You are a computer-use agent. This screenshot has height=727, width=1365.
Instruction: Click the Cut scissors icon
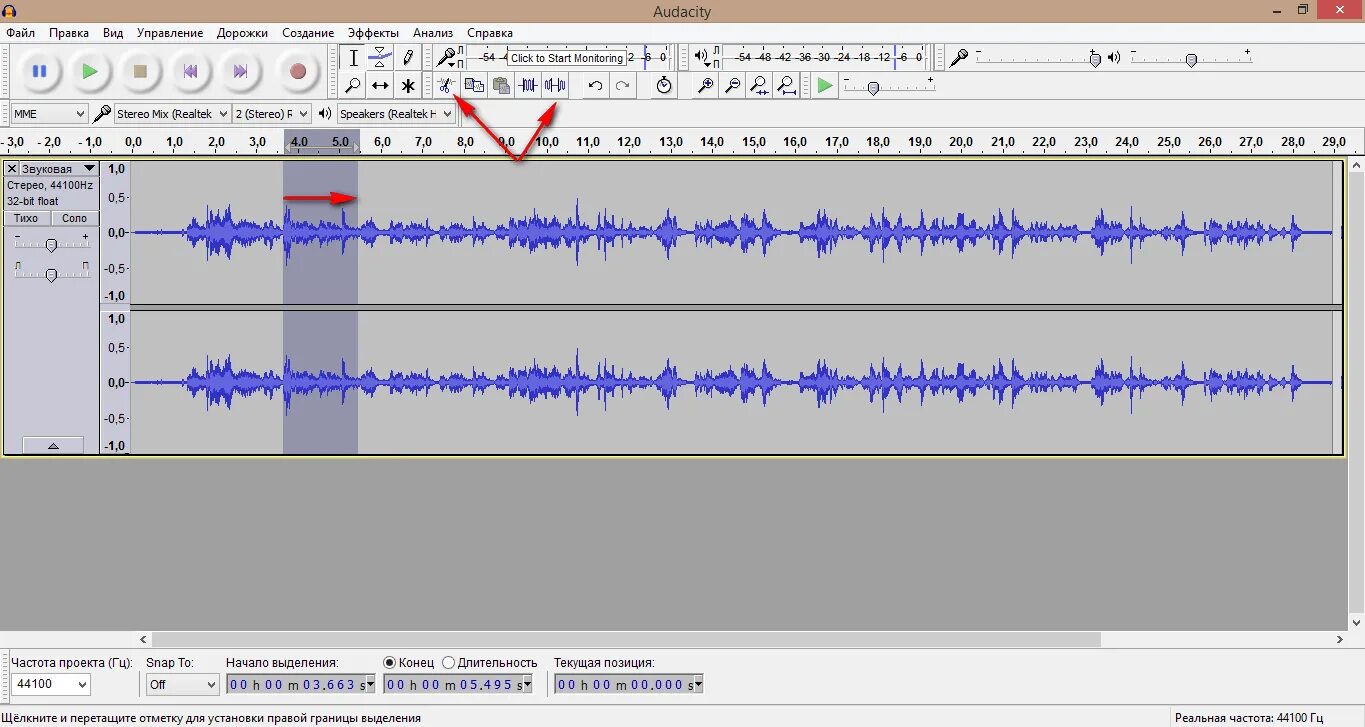(x=446, y=86)
